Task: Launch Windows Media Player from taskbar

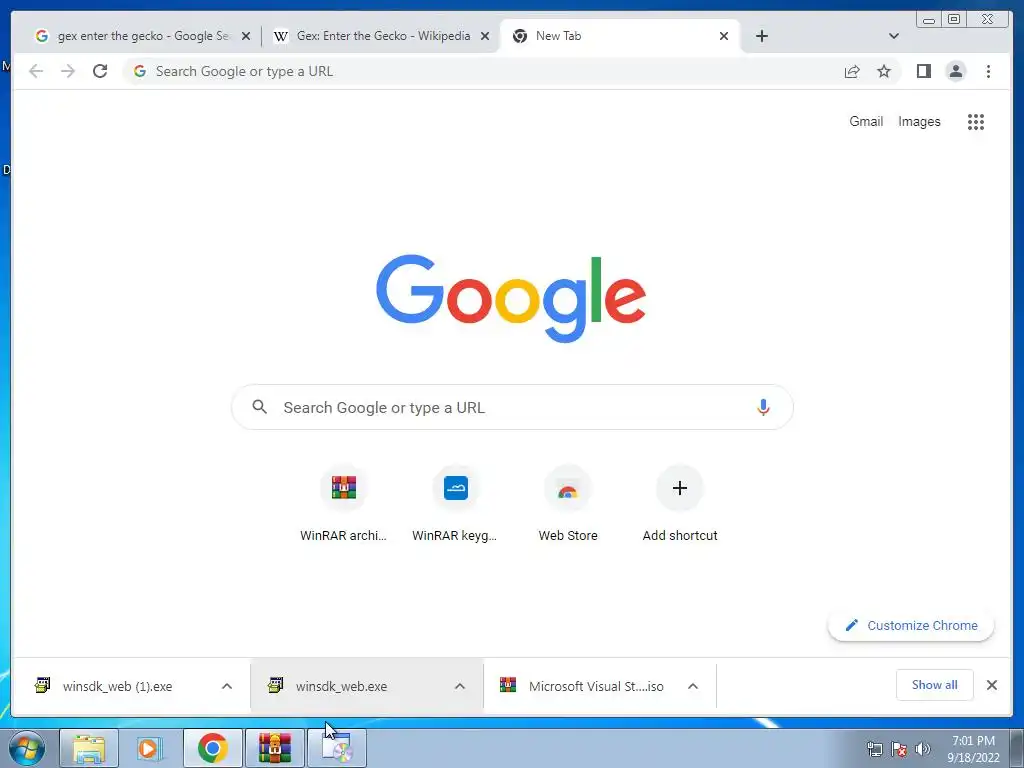Action: tap(150, 748)
